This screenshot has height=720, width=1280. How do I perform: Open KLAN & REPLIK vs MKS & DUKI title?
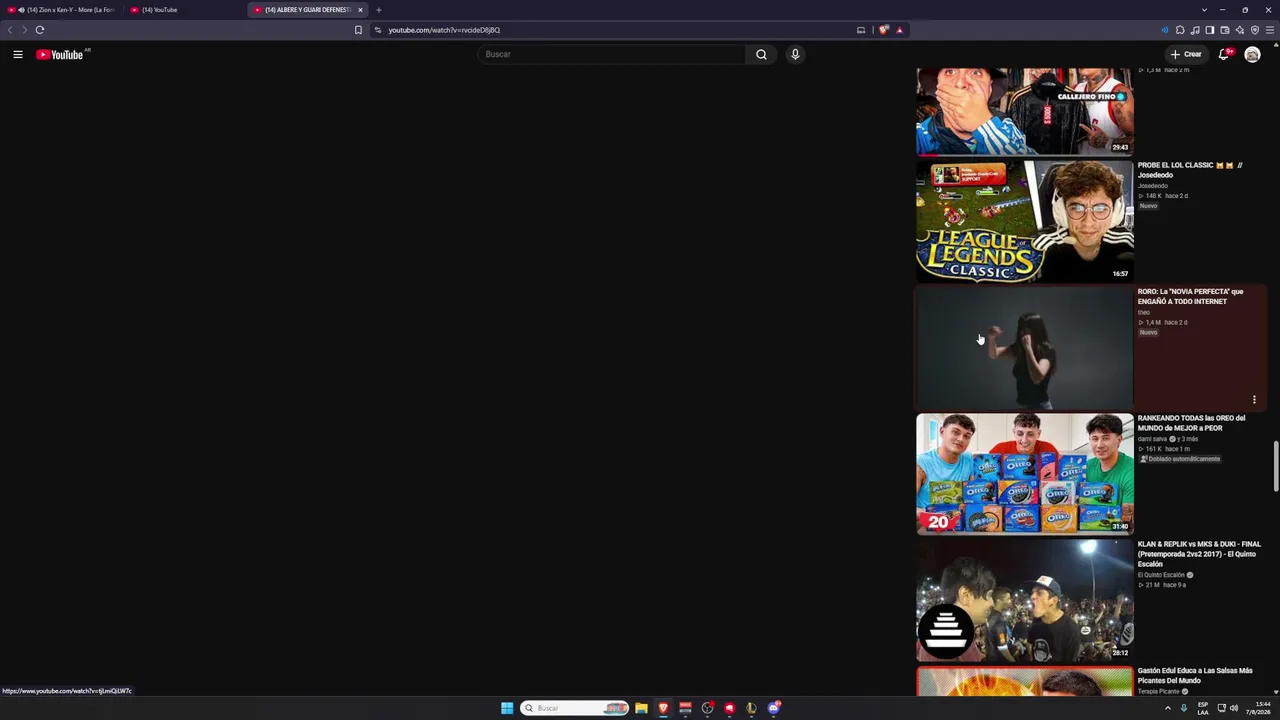click(1199, 554)
